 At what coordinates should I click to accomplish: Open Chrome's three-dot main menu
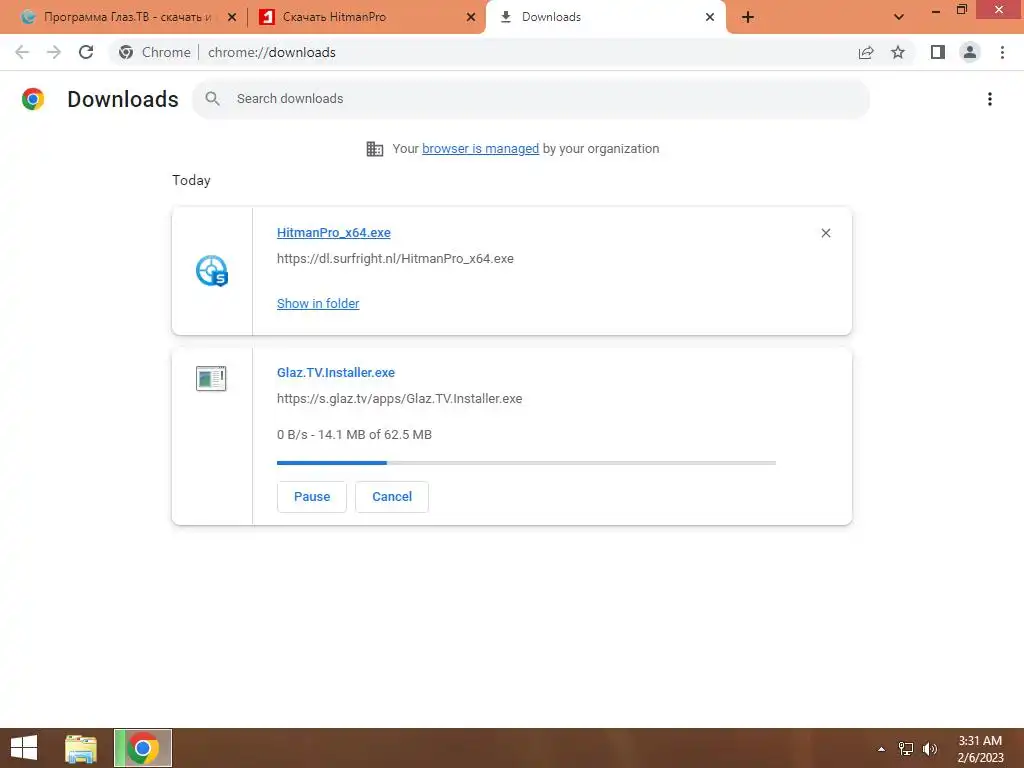(x=1002, y=52)
